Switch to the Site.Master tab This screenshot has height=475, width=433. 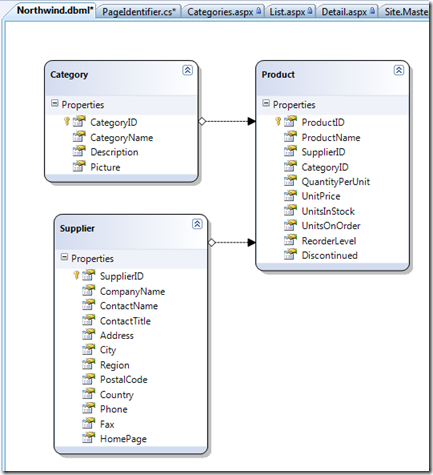[x=406, y=12]
